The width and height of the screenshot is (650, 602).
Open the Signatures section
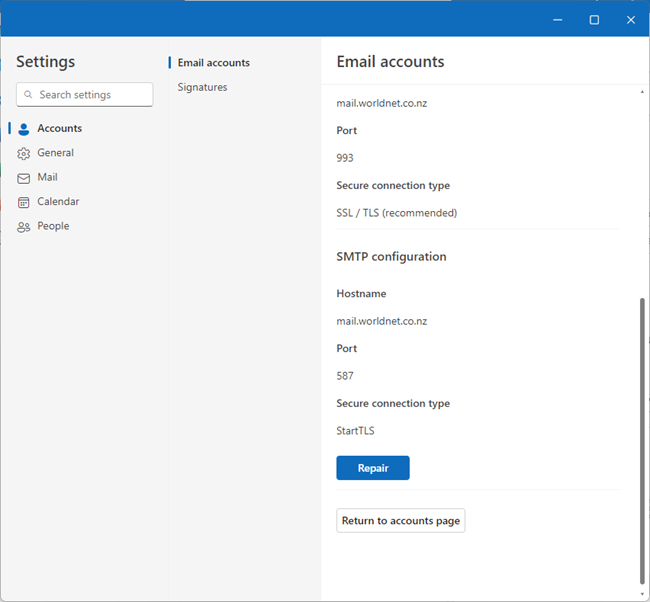(x=202, y=87)
